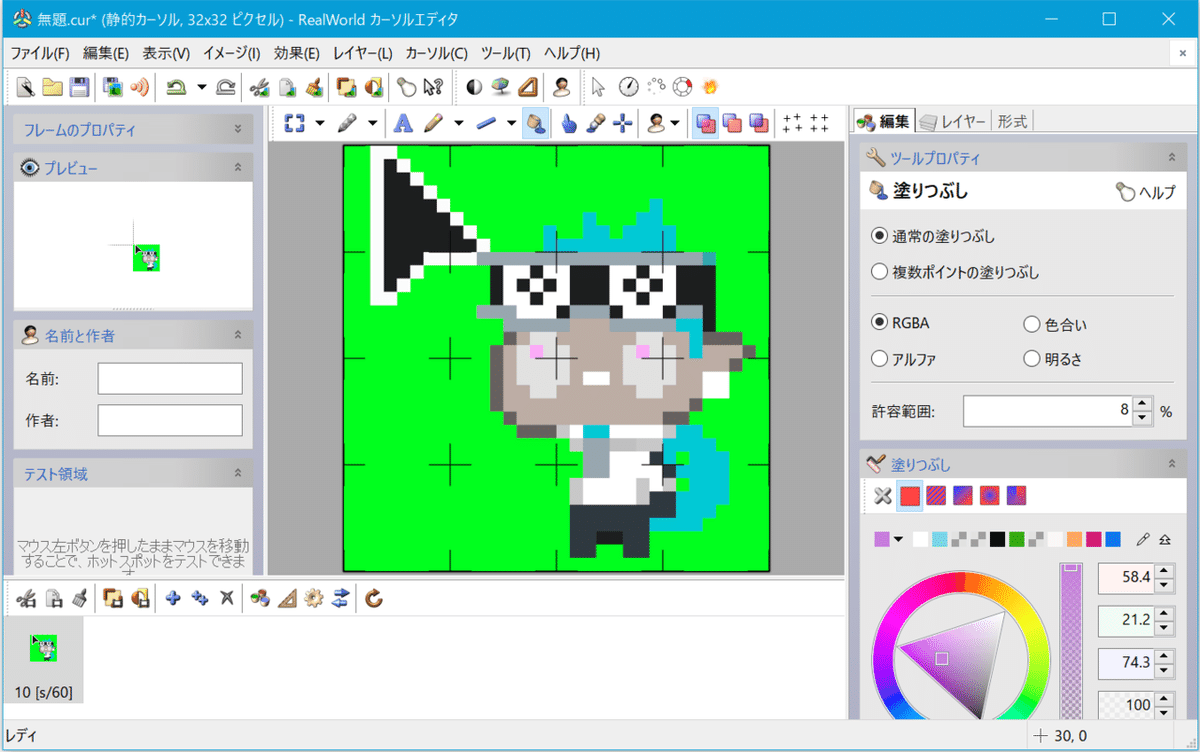
Task: Click the half-black circle icon in the top toolbar
Action: (474, 87)
